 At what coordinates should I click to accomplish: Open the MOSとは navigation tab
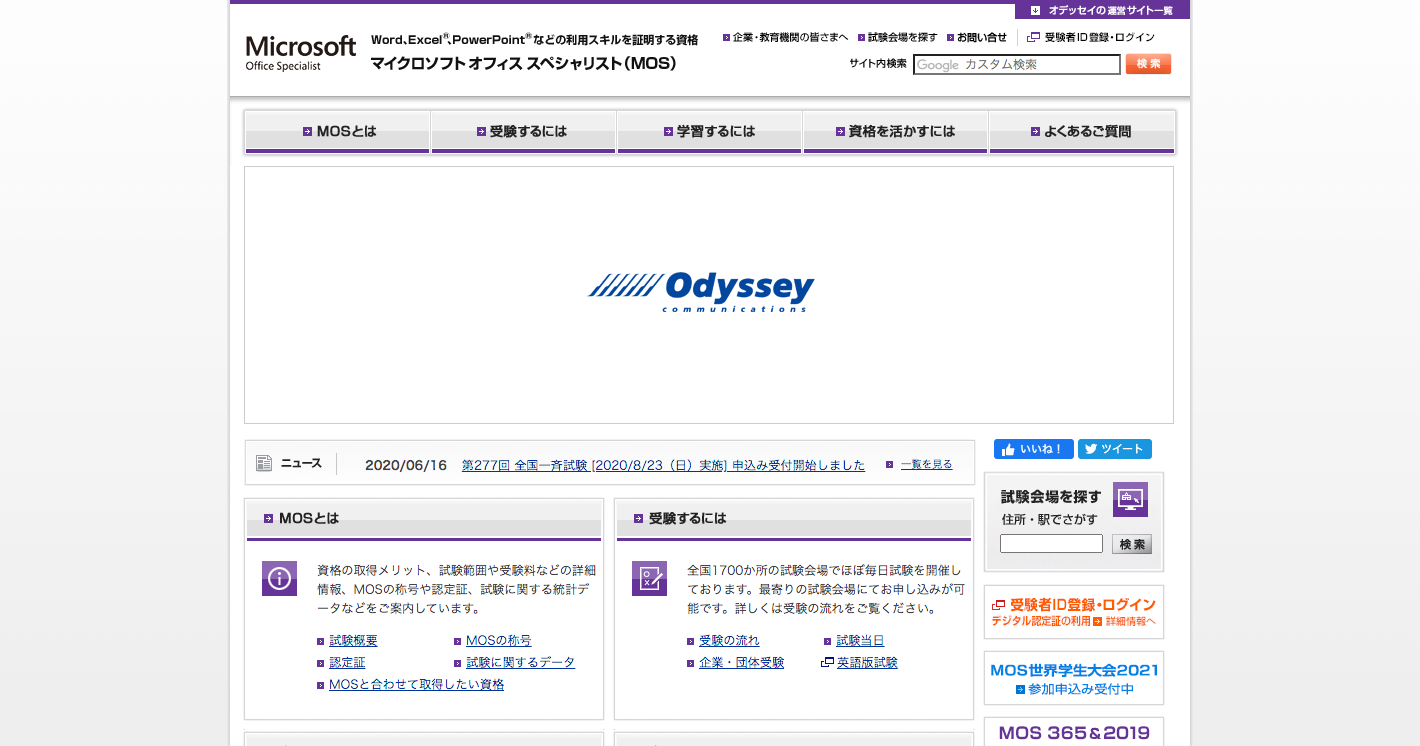point(338,132)
